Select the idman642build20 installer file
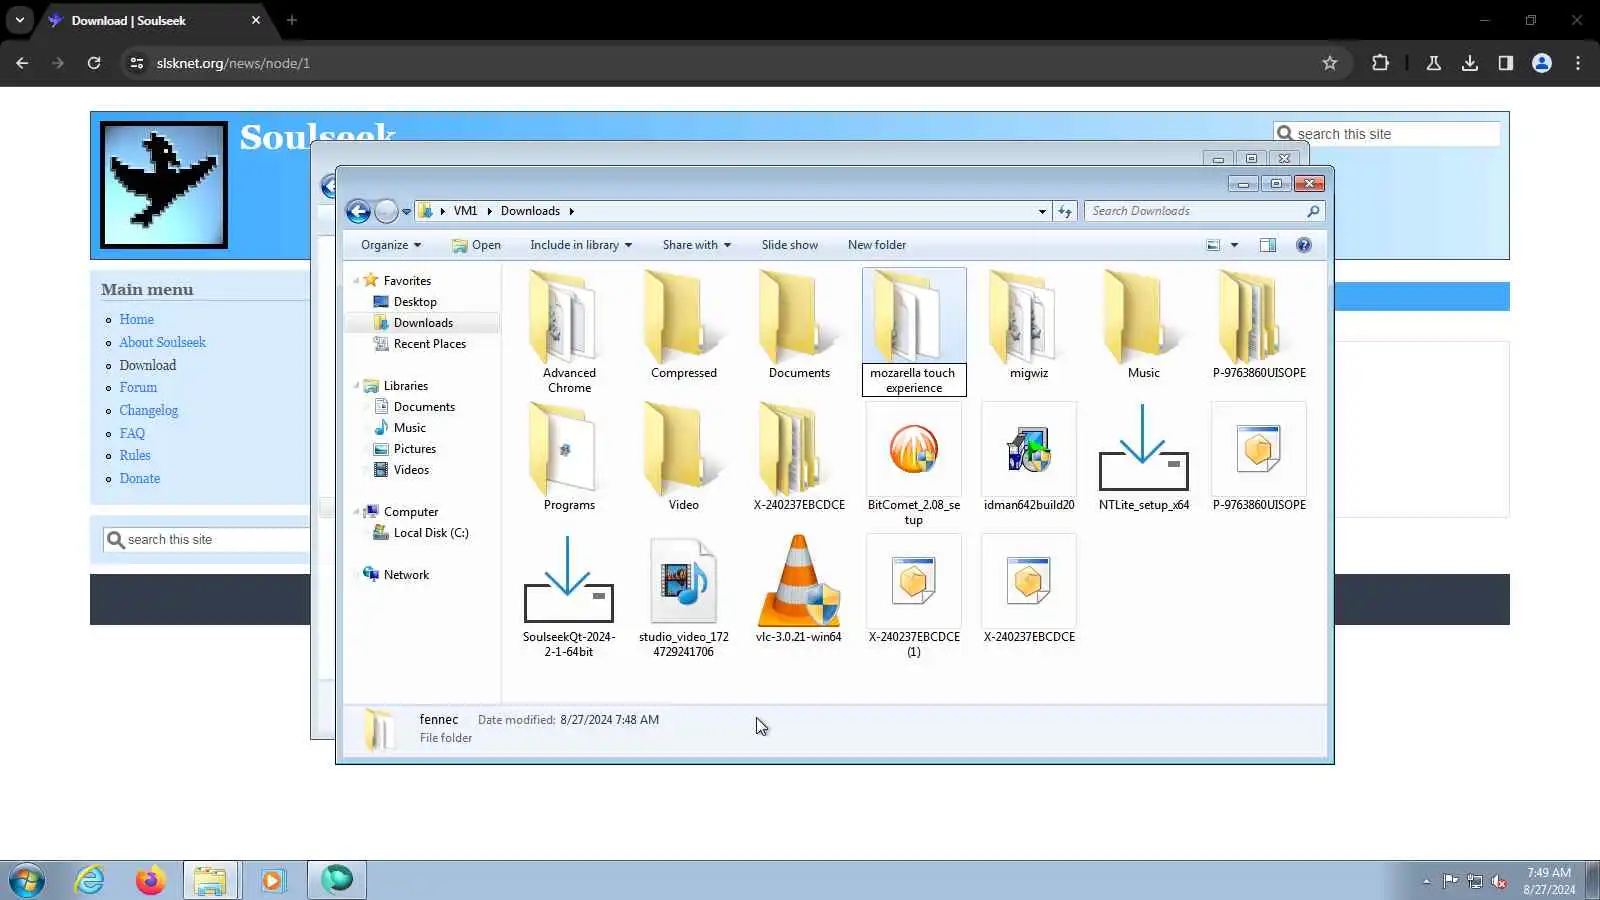This screenshot has width=1600, height=900. [x=1029, y=458]
